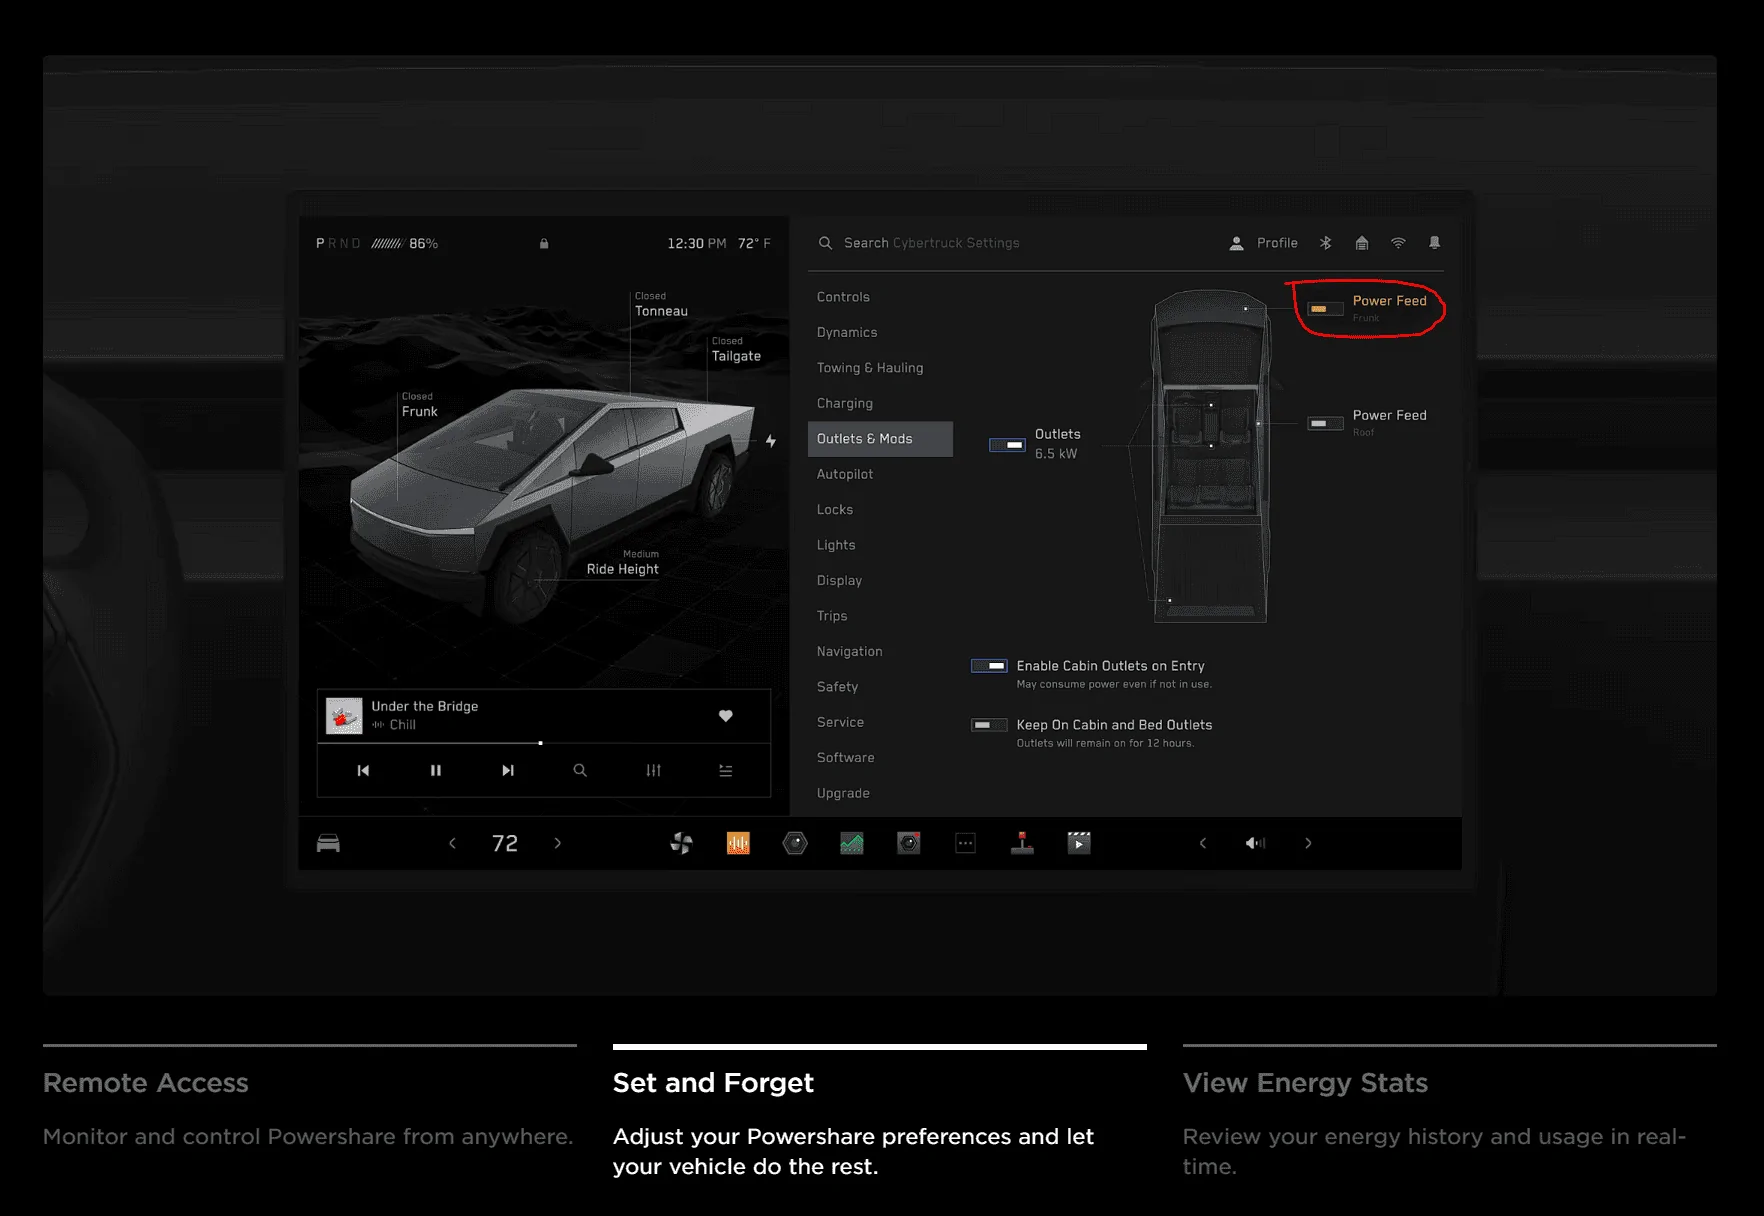Open the theater video app
The width and height of the screenshot is (1764, 1216).
(1079, 843)
